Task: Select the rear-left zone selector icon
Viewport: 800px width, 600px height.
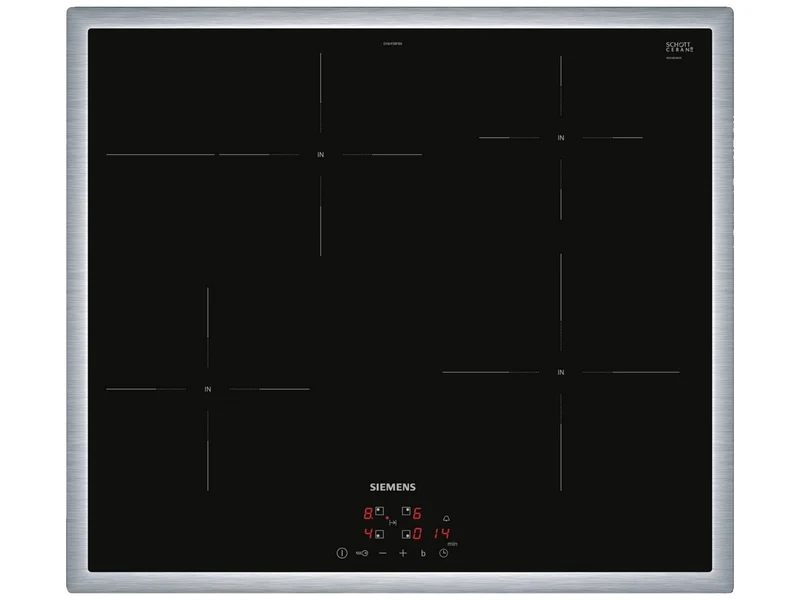Action: pos(380,511)
